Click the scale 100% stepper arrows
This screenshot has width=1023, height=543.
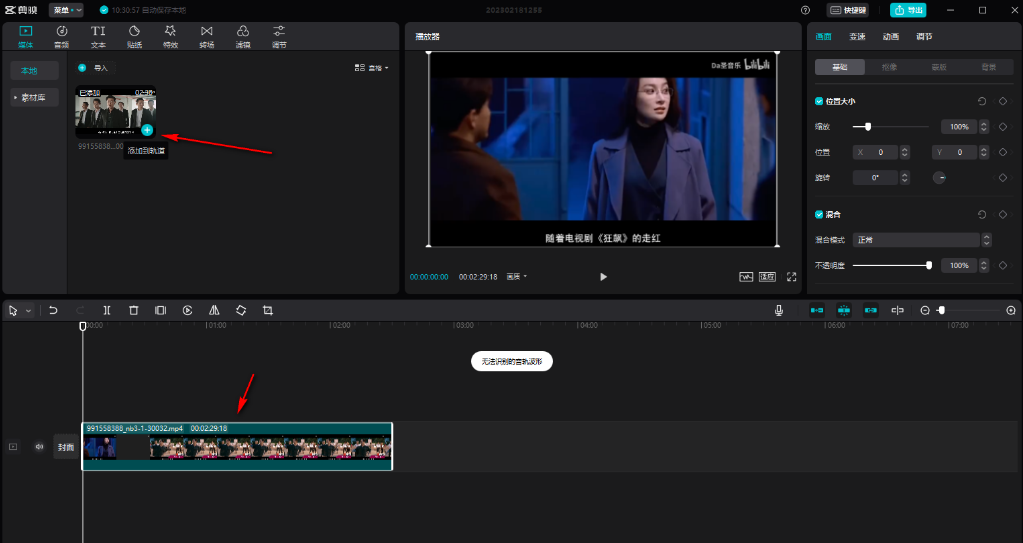[x=984, y=127]
